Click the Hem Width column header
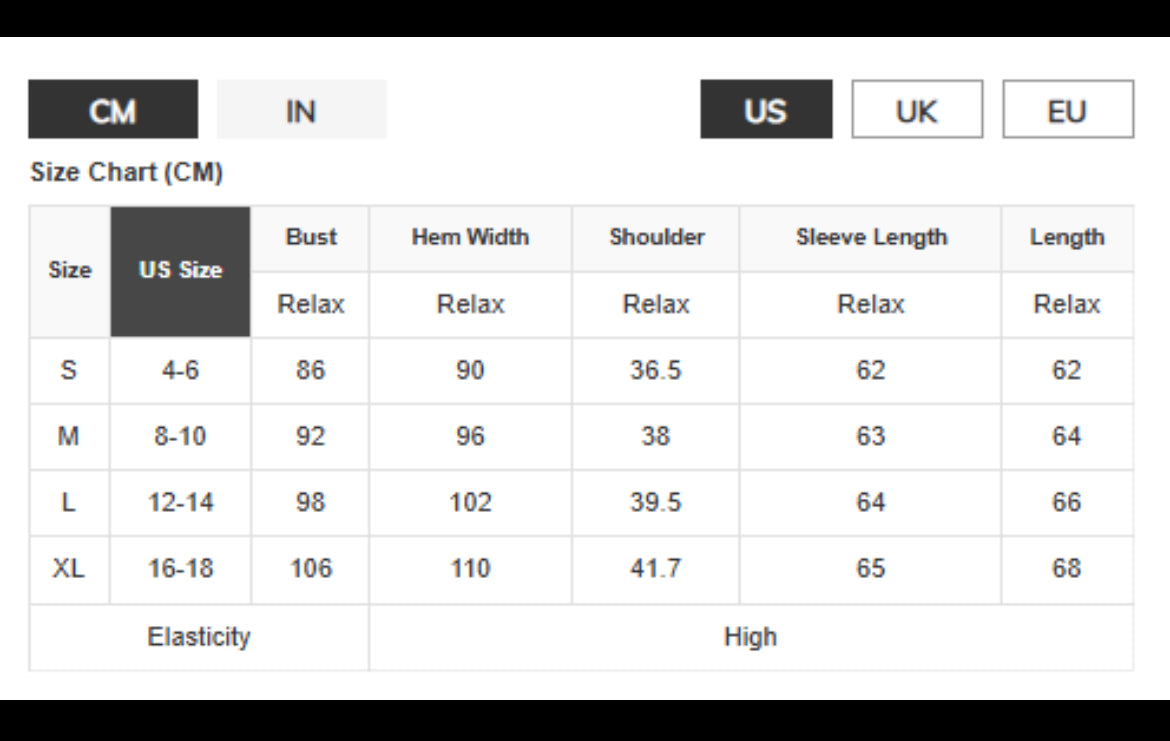This screenshot has height=741, width=1170. (x=470, y=238)
